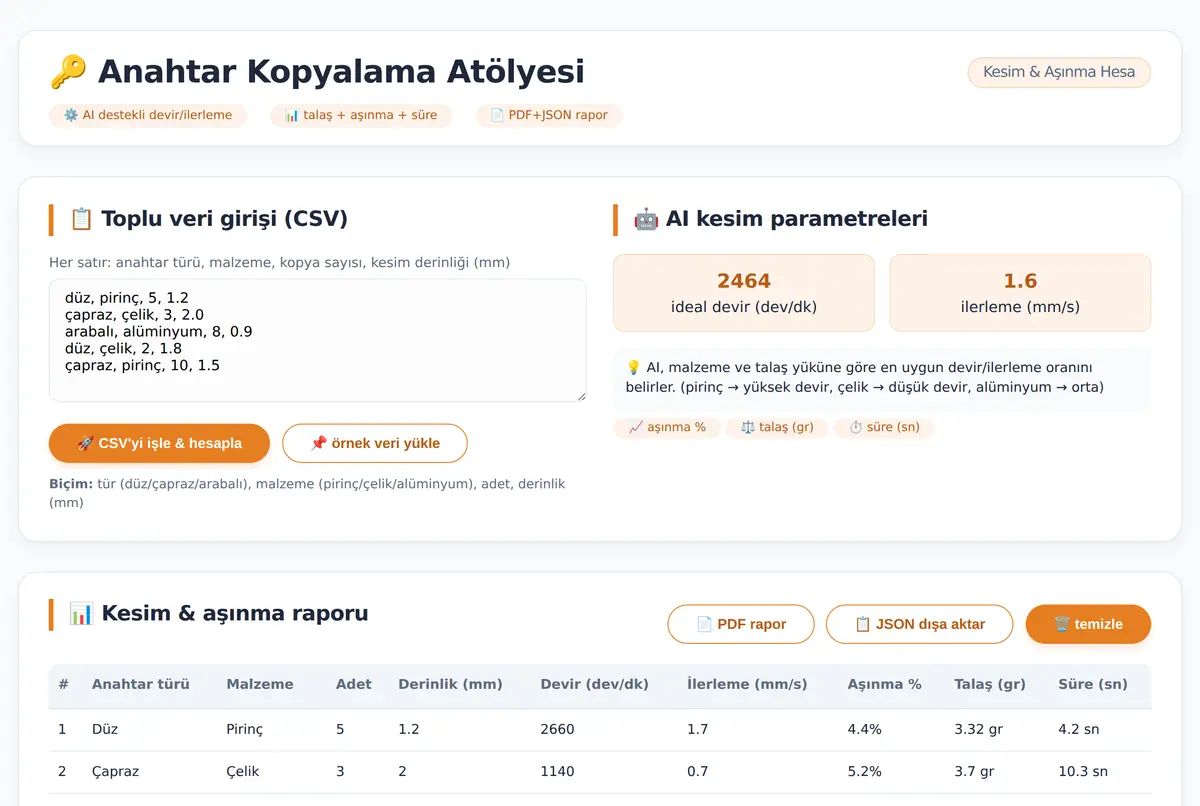Image resolution: width=1200 pixels, height=806 pixels.
Task: Click the light bulb AI hint text
Action: pyautogui.click(x=882, y=377)
